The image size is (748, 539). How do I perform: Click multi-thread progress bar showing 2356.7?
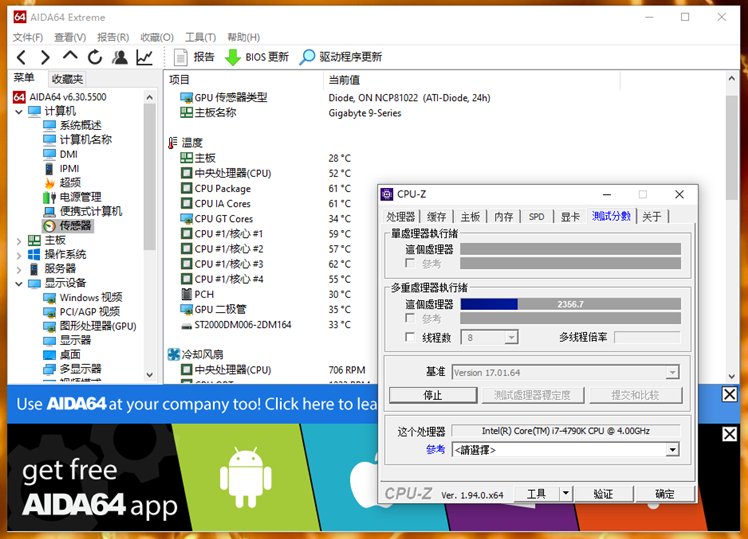(x=571, y=304)
